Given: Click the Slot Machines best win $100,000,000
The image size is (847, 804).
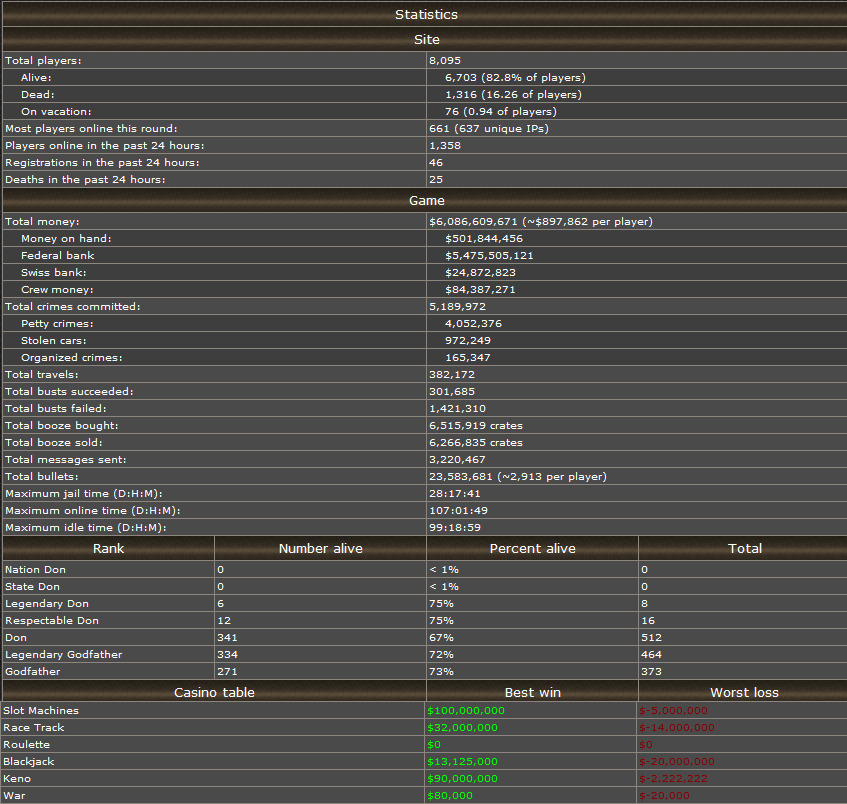Looking at the screenshot, I should coord(466,711).
